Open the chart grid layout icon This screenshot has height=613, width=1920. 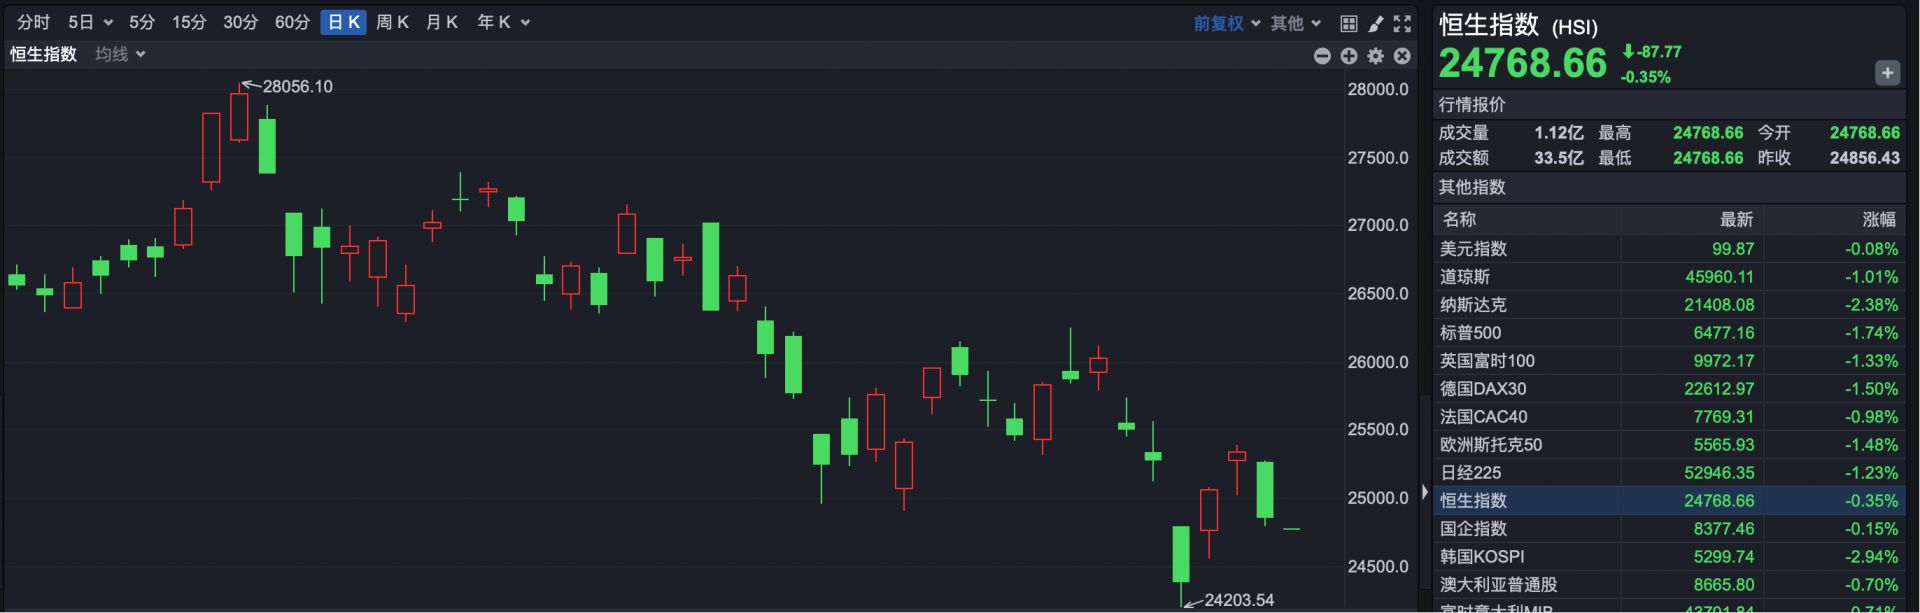click(x=1348, y=23)
